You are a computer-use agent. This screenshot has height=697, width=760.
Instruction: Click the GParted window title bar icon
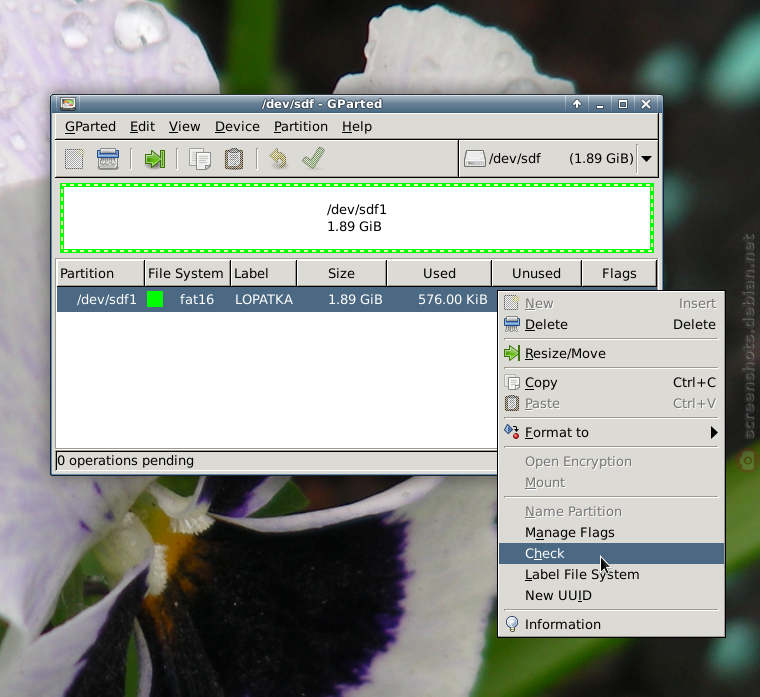tap(68, 104)
